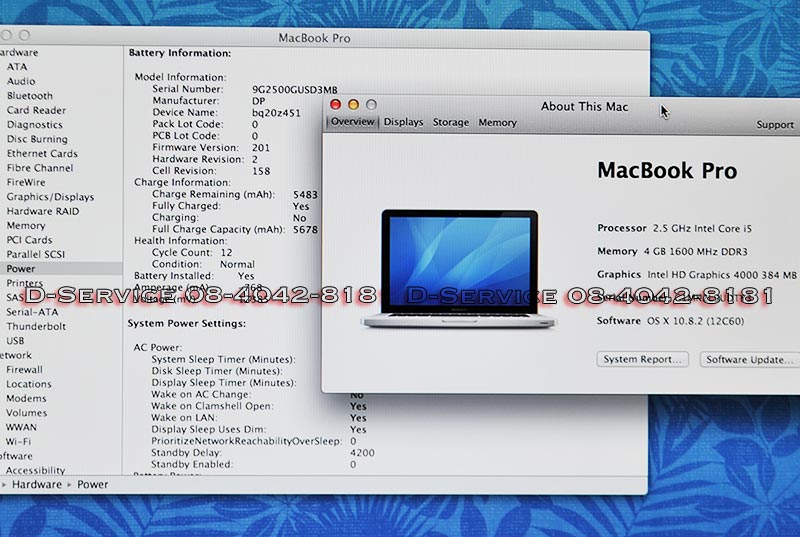Open Locations under Network
This screenshot has width=800, height=537.
29,384
